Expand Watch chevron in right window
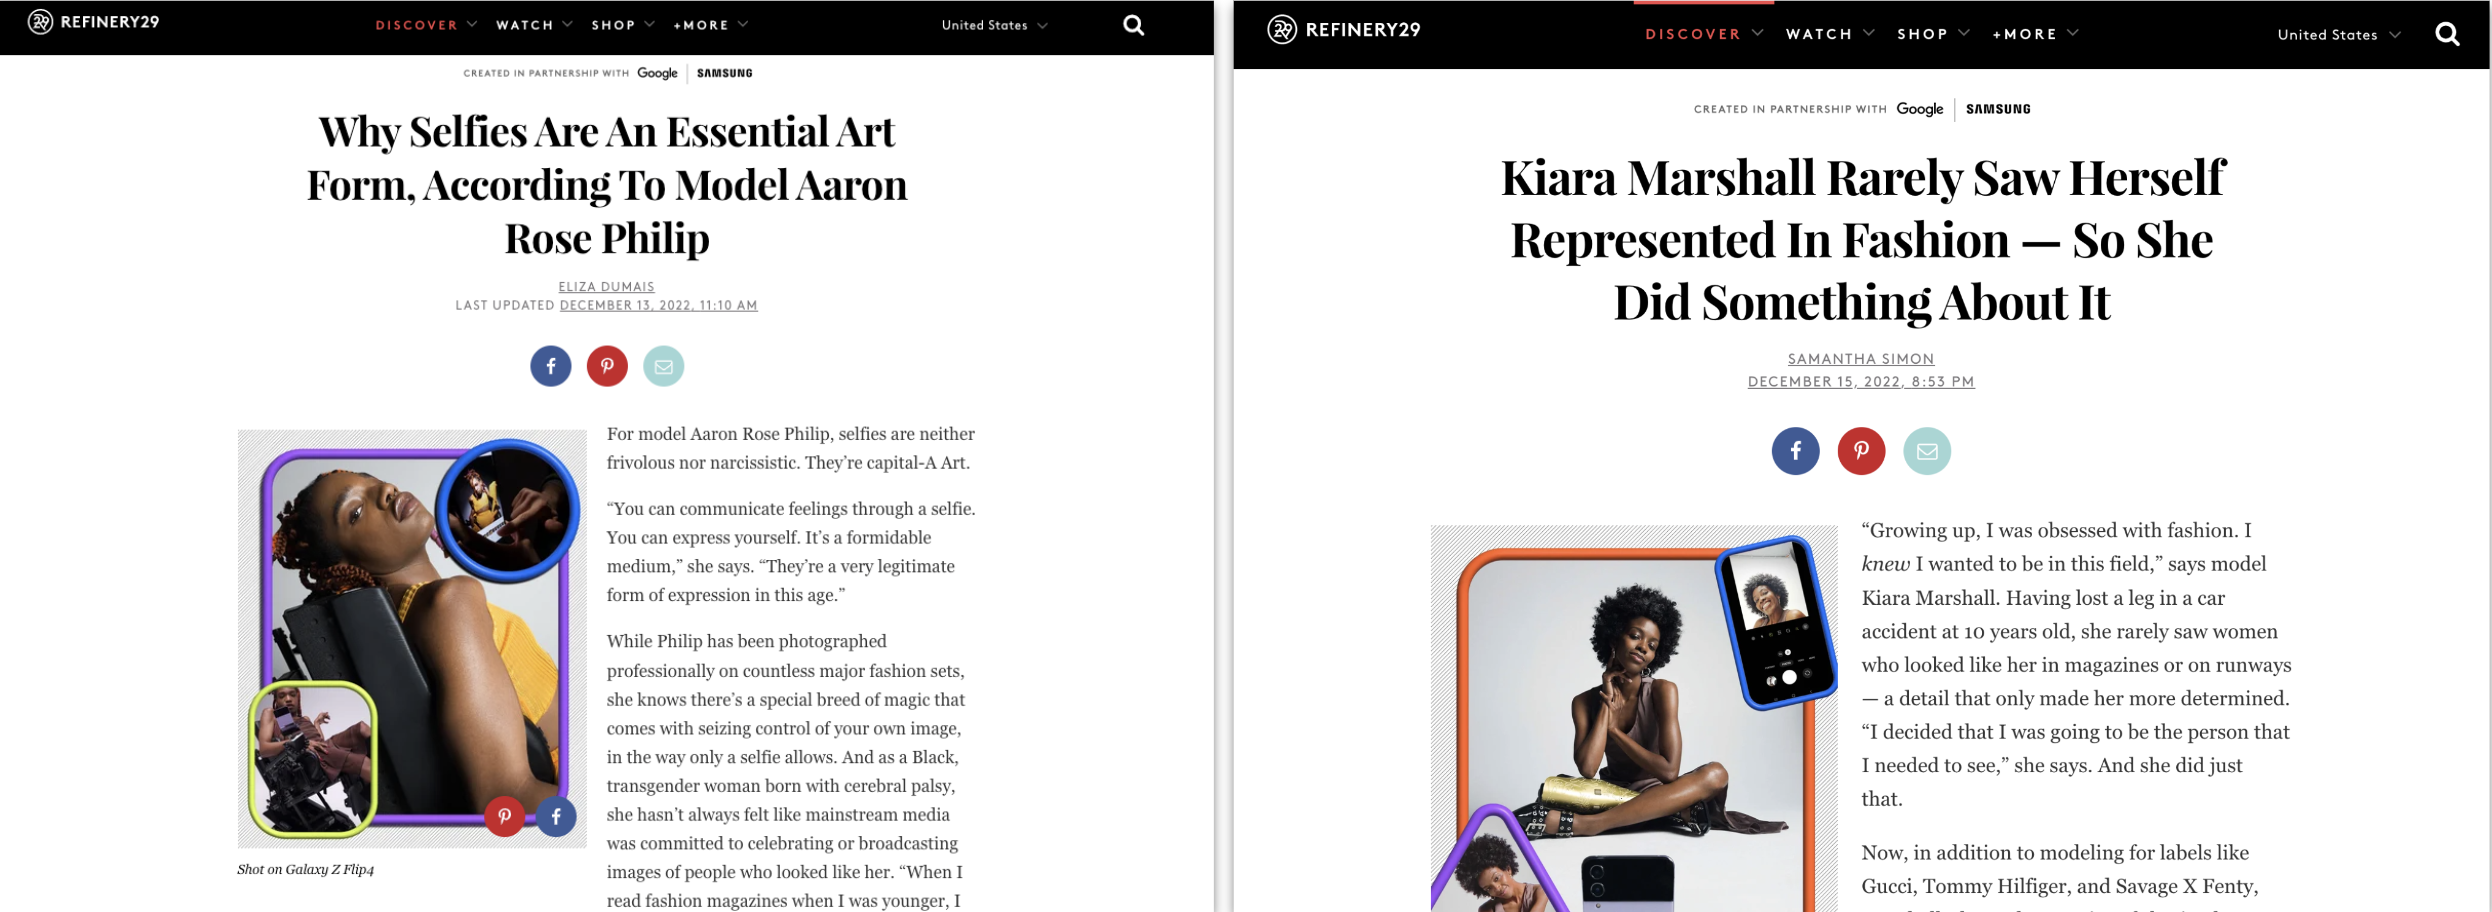2492x912 pixels. 1869,33
